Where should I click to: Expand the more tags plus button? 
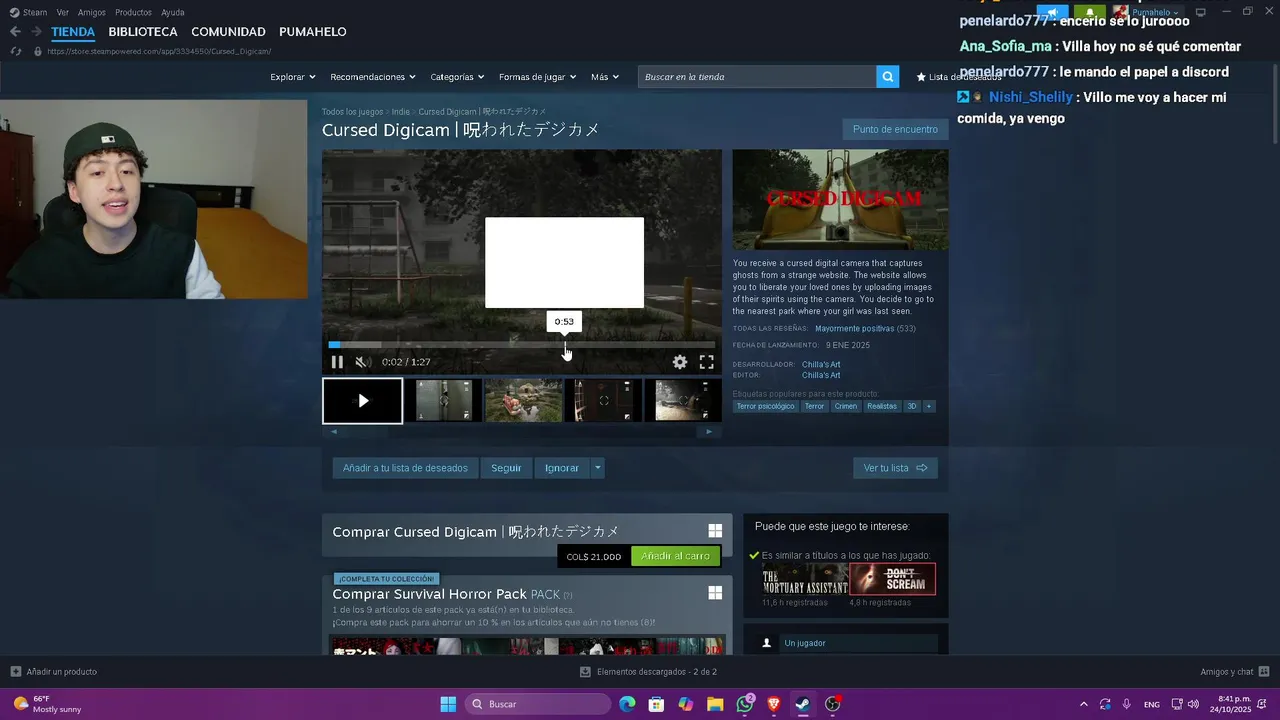click(928, 406)
